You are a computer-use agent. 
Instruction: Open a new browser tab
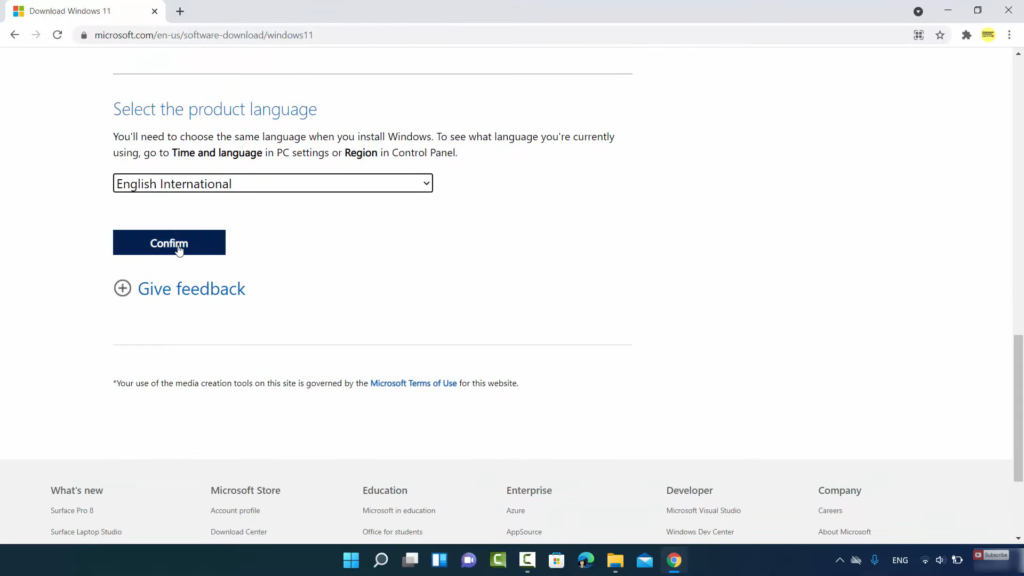pos(180,11)
